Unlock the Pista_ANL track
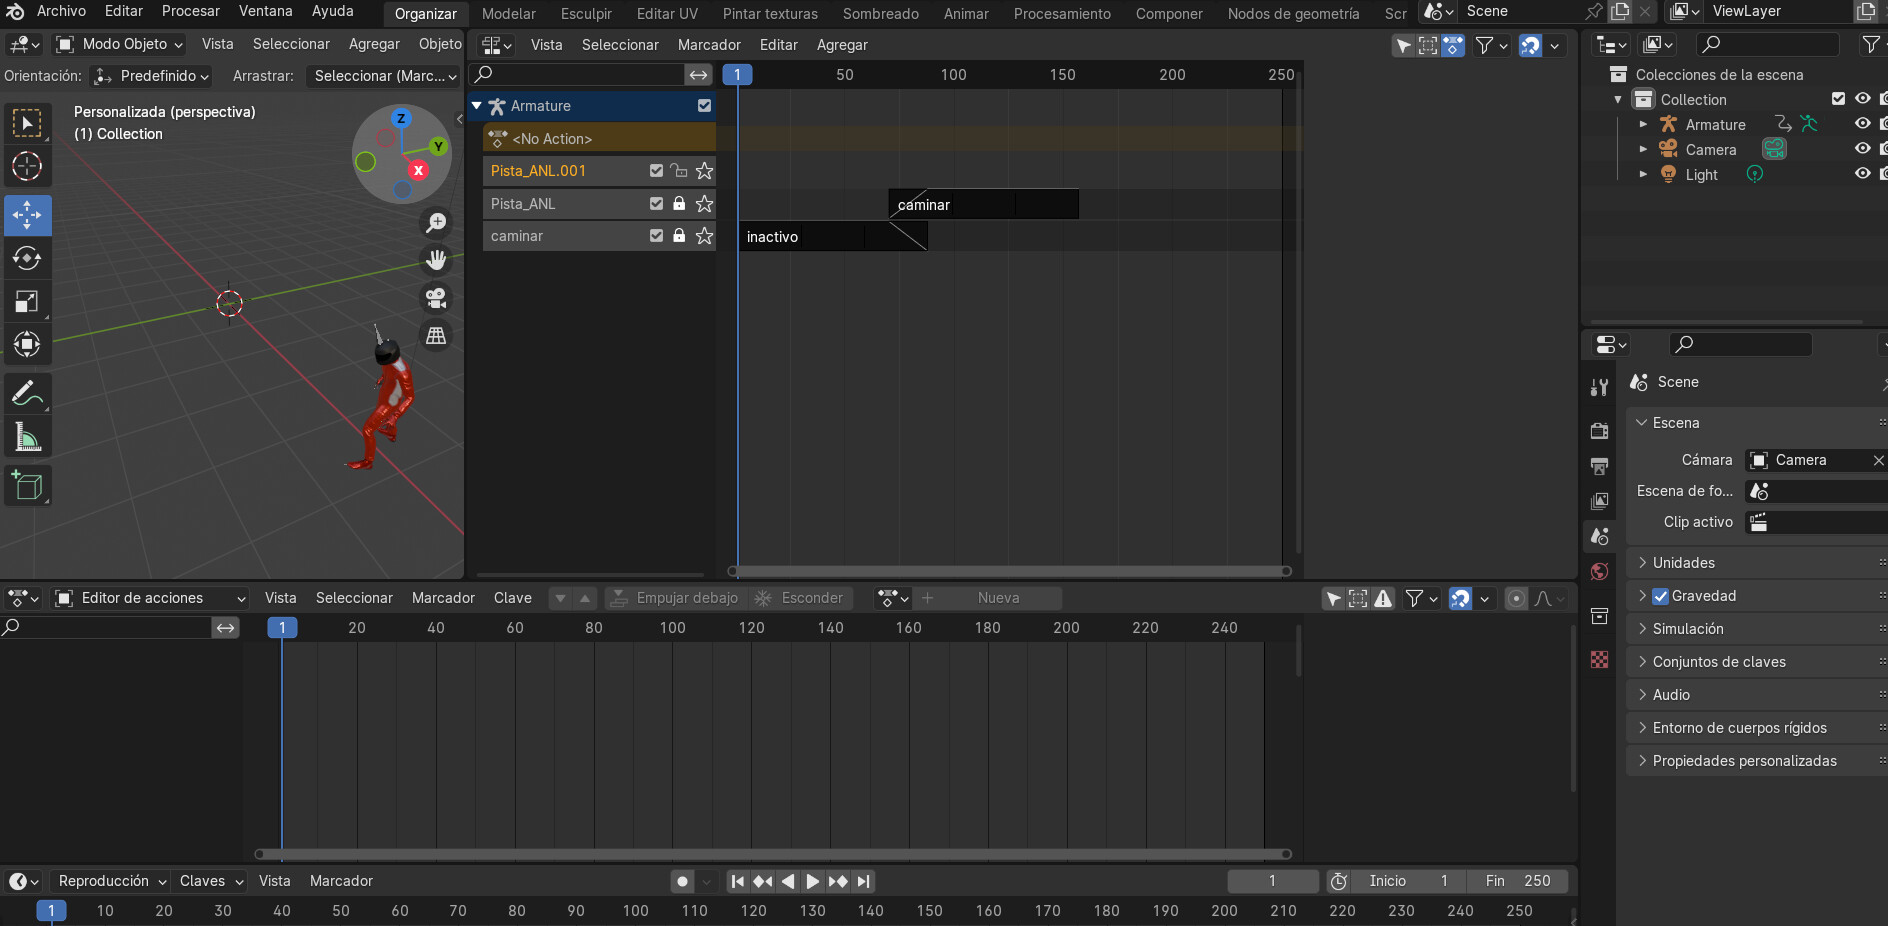 pos(680,204)
